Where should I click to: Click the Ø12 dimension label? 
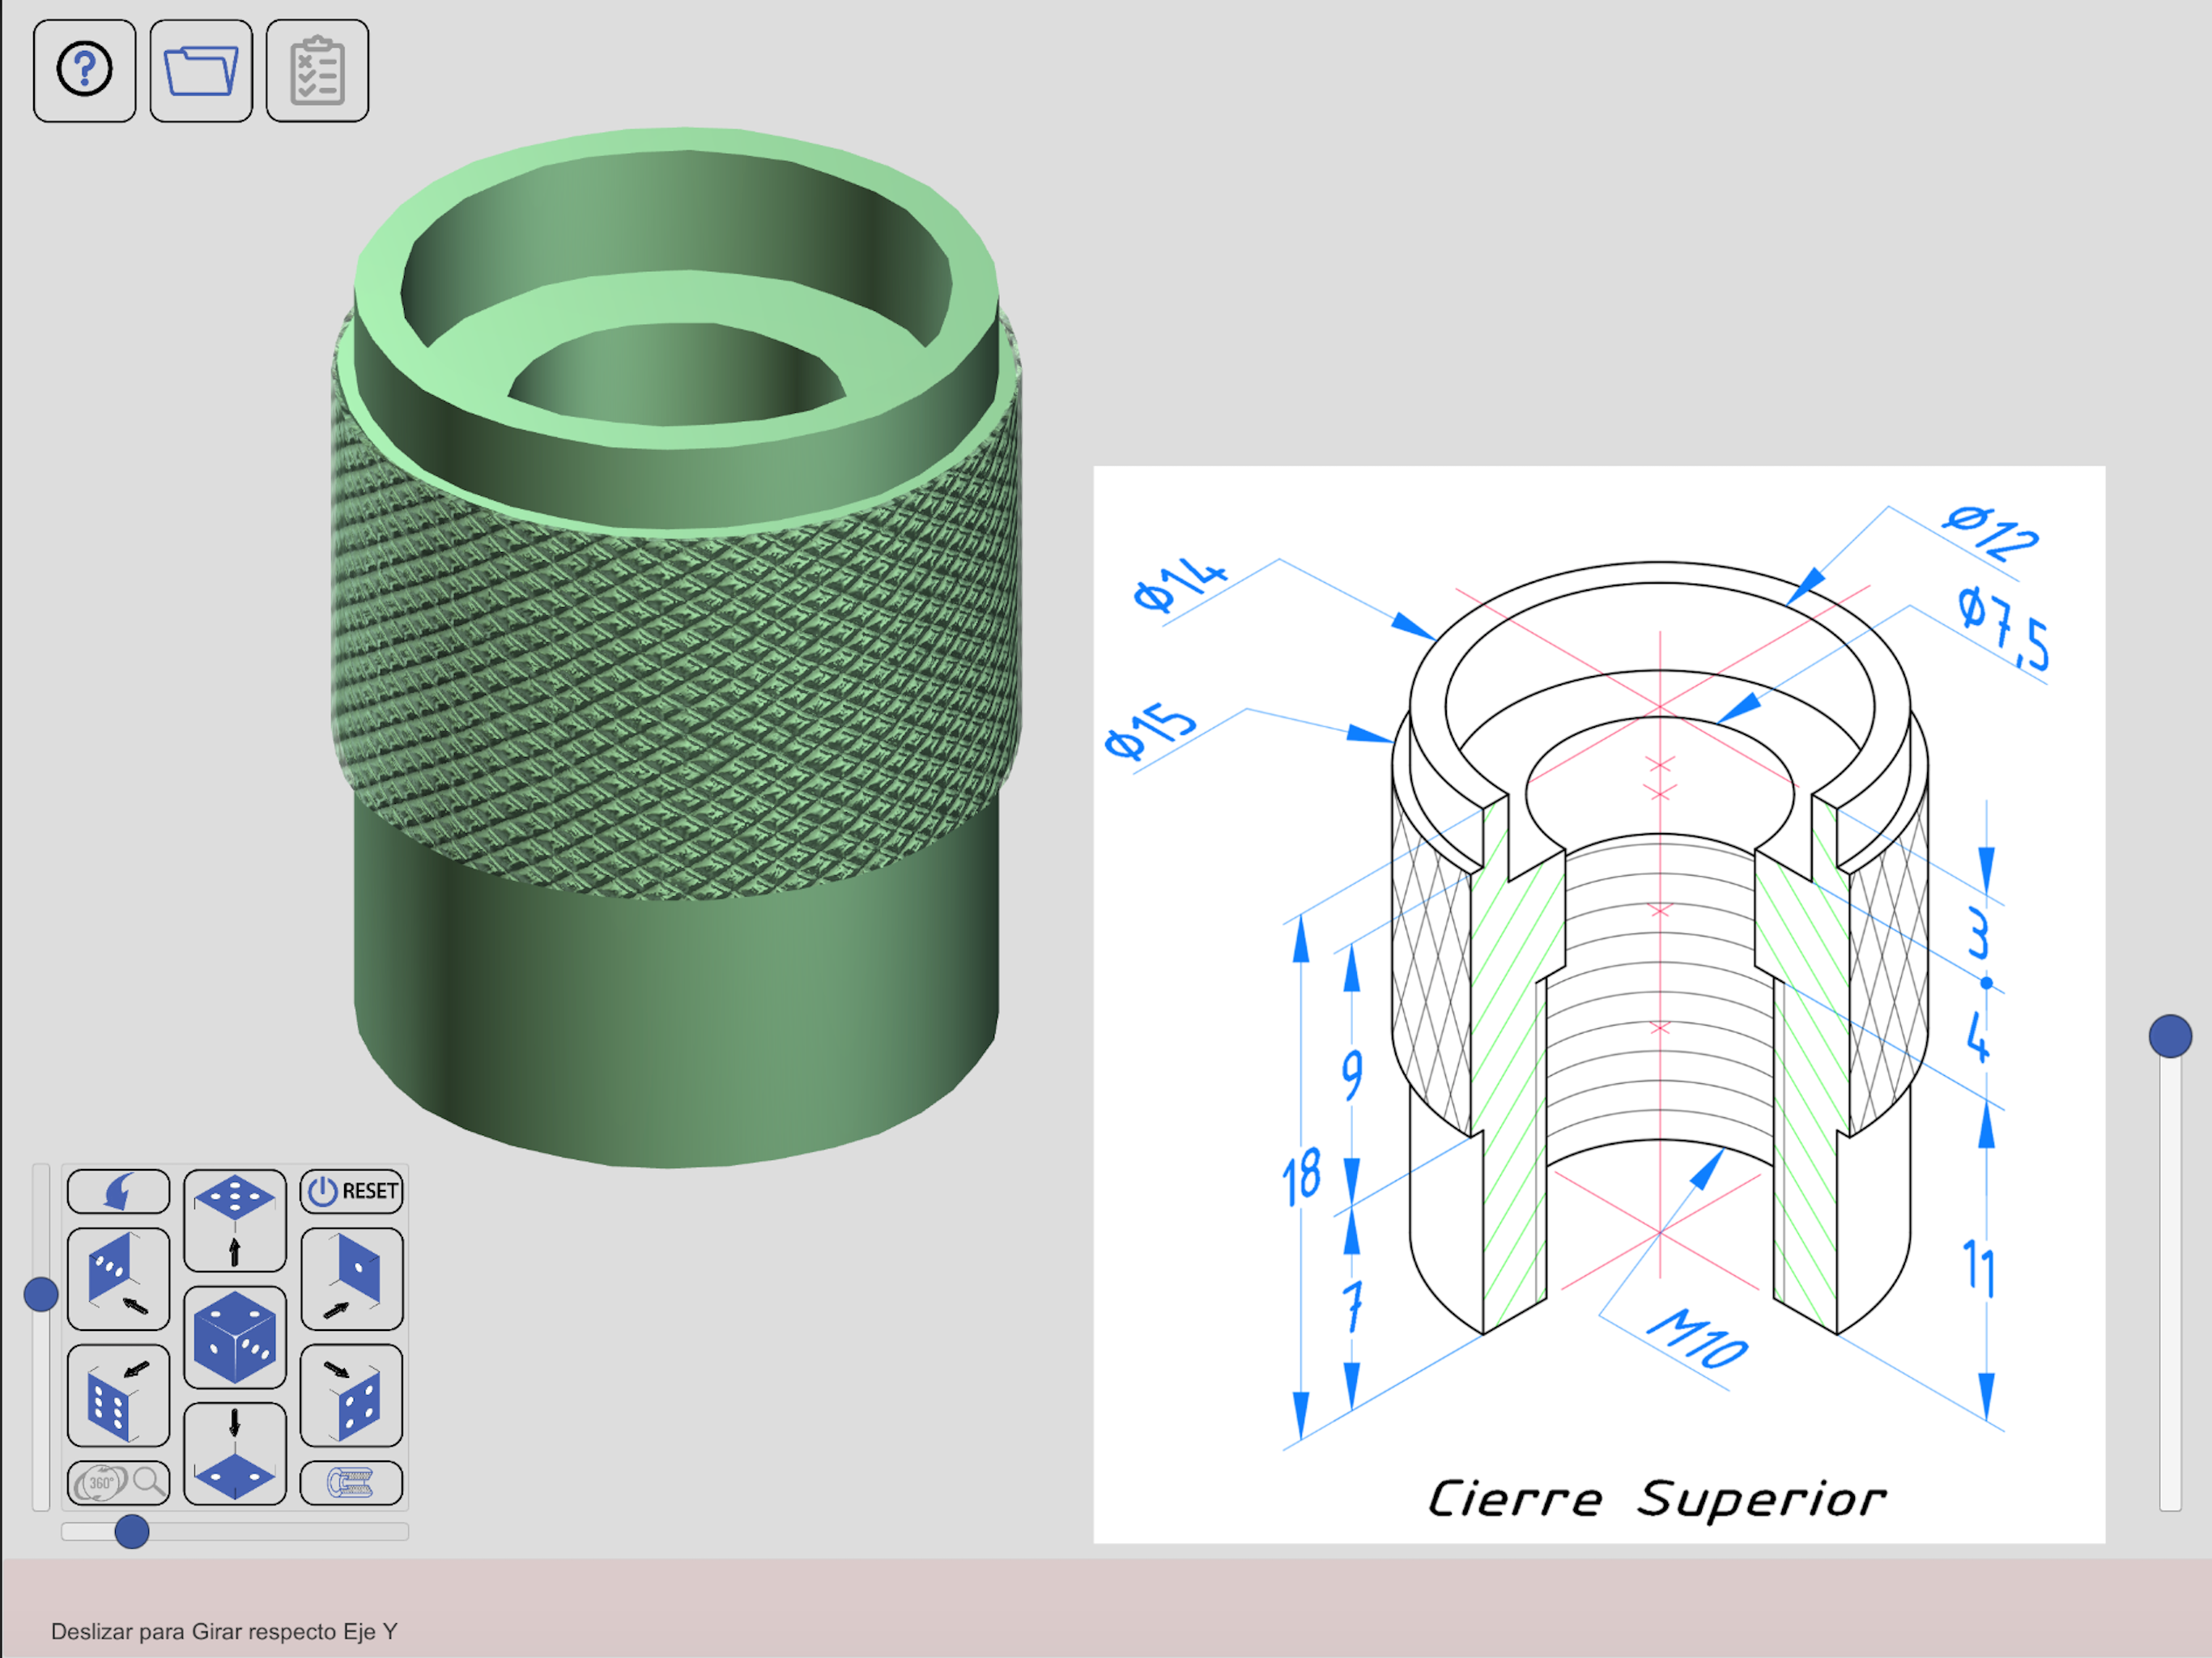coord(1991,532)
